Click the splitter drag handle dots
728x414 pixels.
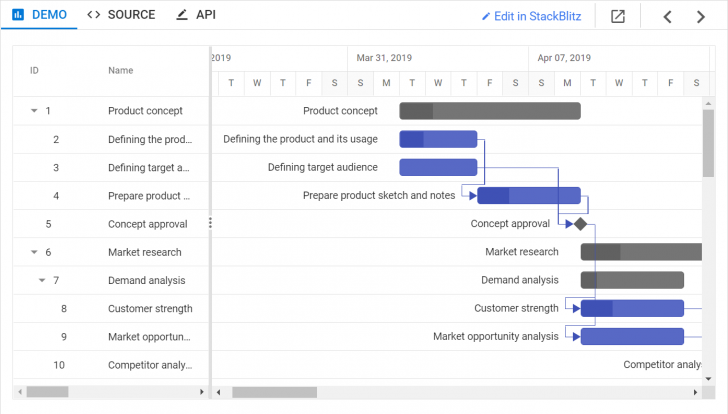pyautogui.click(x=210, y=223)
